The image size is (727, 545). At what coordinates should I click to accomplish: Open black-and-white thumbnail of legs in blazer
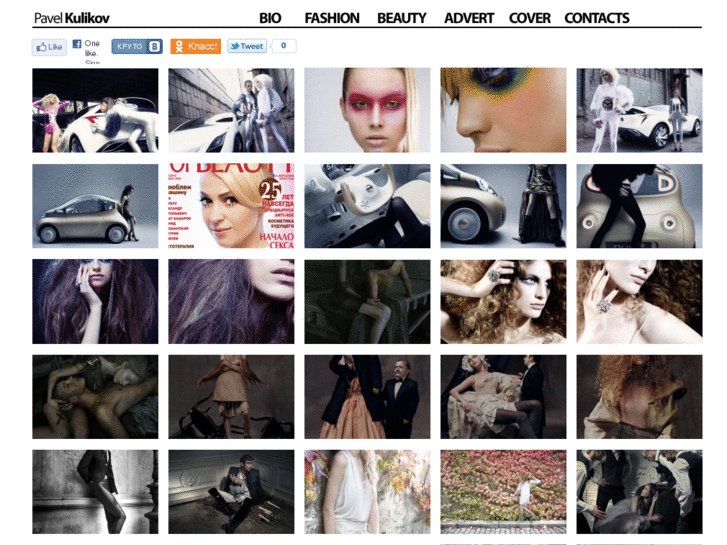coord(95,492)
